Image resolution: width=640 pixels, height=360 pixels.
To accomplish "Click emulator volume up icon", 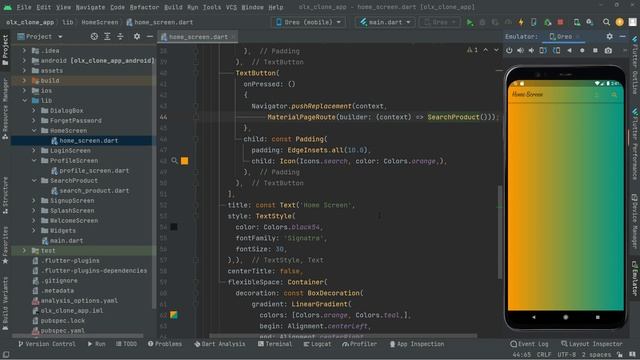I will pyautogui.click(x=520, y=51).
